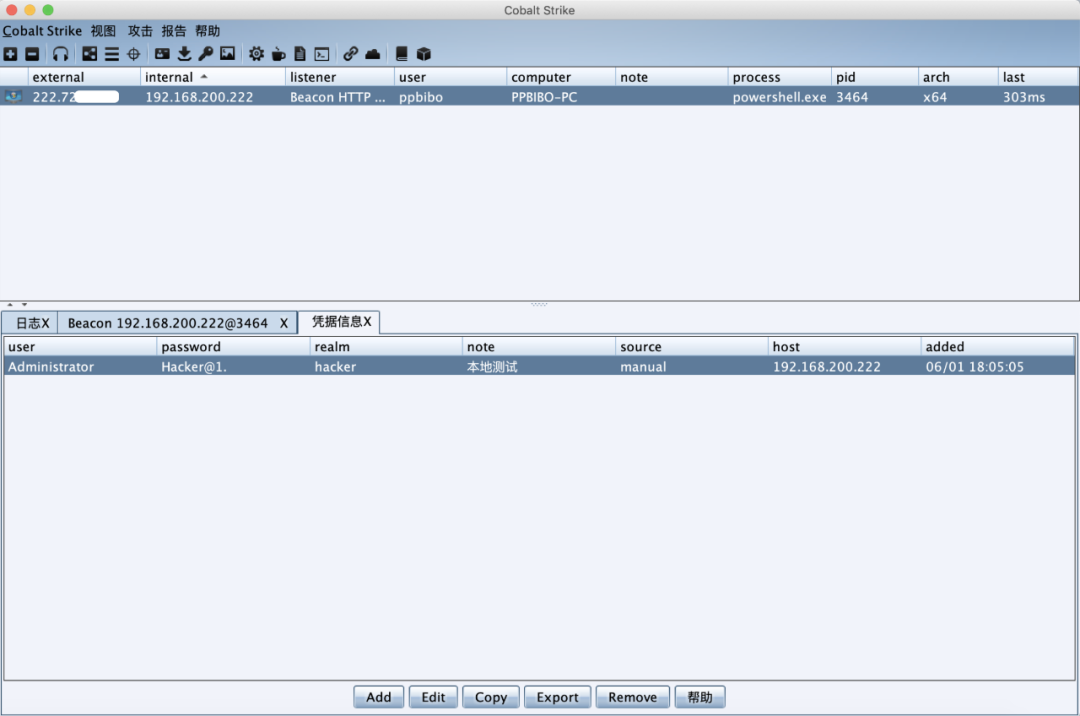
Task: Click the split pane divider handle
Action: coord(539,304)
